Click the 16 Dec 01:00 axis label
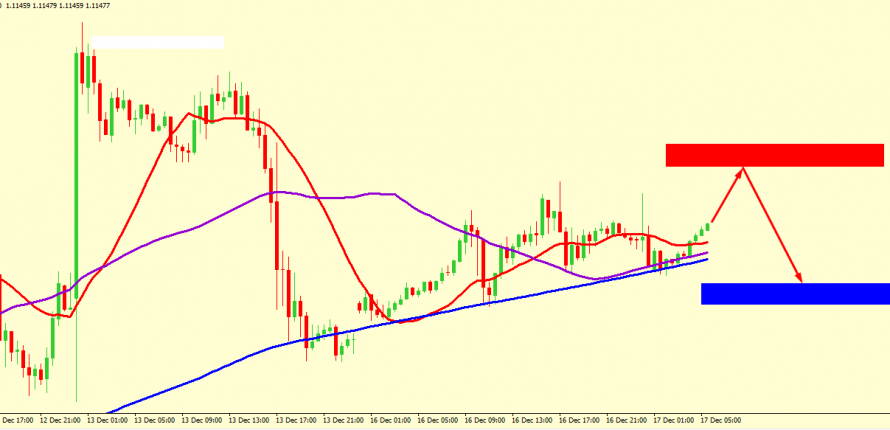890x430 pixels. pyautogui.click(x=391, y=420)
